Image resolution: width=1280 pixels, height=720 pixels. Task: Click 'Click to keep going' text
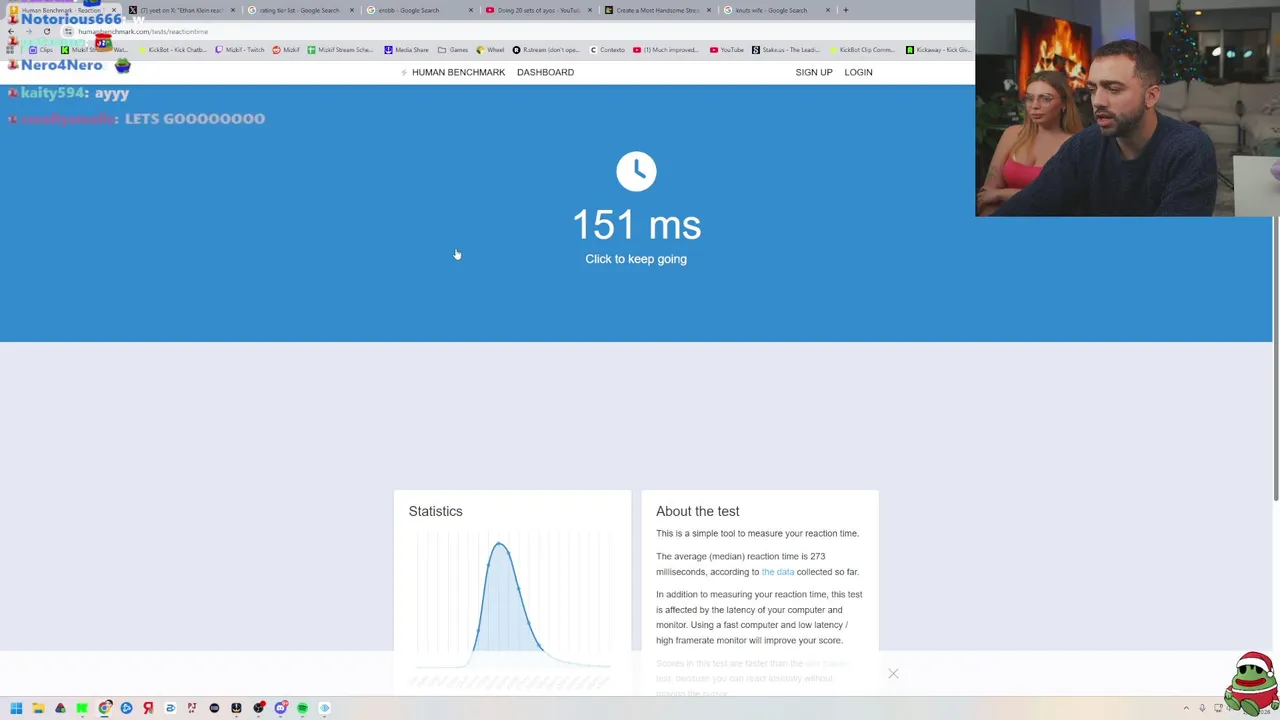[x=636, y=259]
